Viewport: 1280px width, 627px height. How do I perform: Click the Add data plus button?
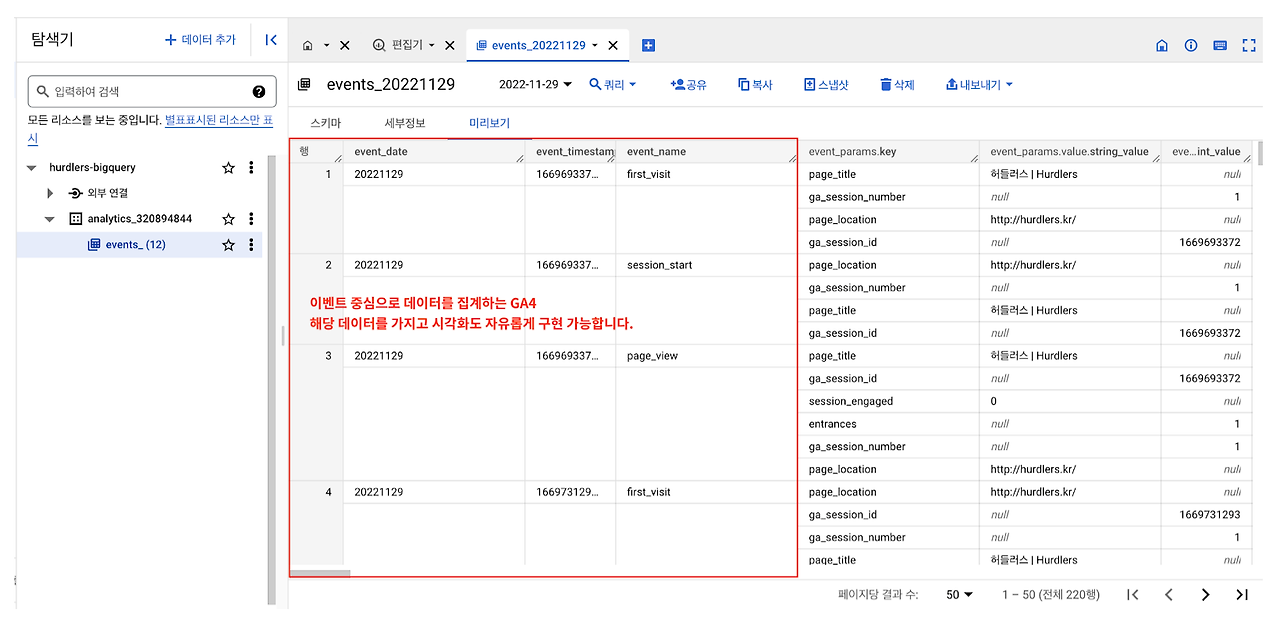click(200, 40)
